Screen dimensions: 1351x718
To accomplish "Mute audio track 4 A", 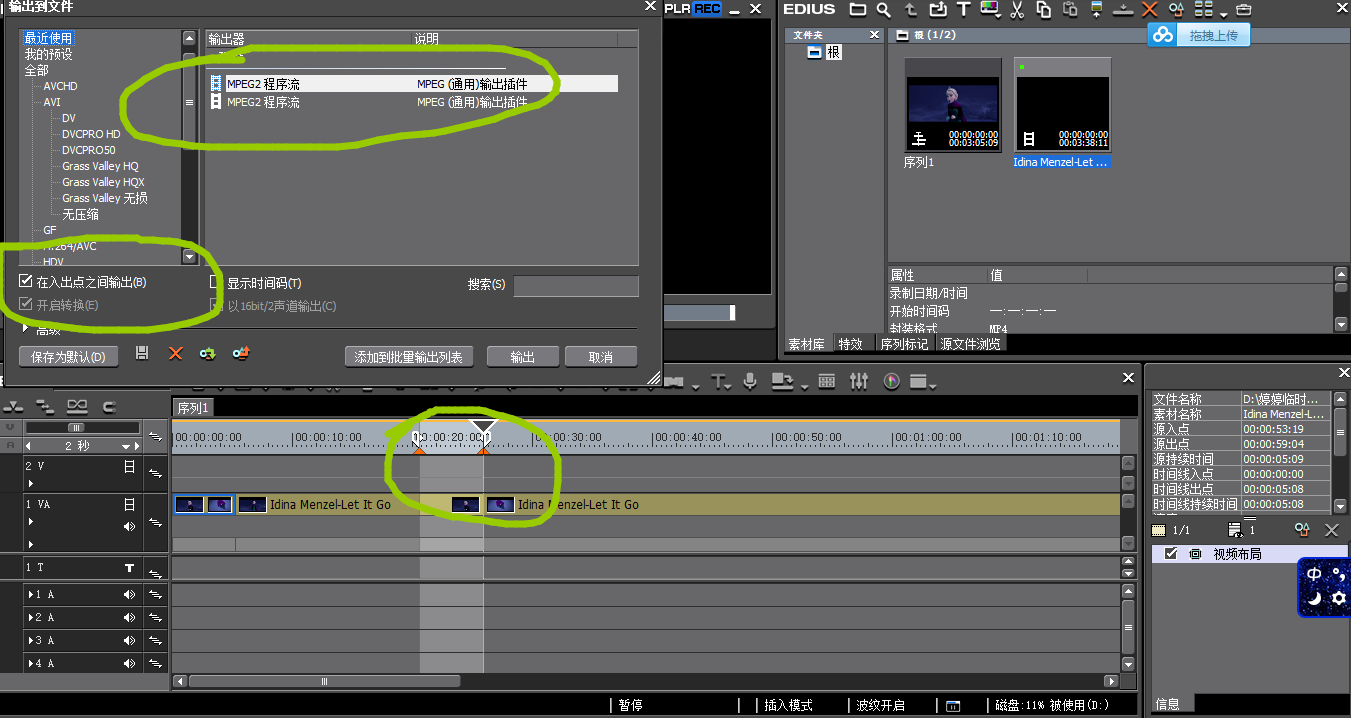I will pyautogui.click(x=129, y=664).
